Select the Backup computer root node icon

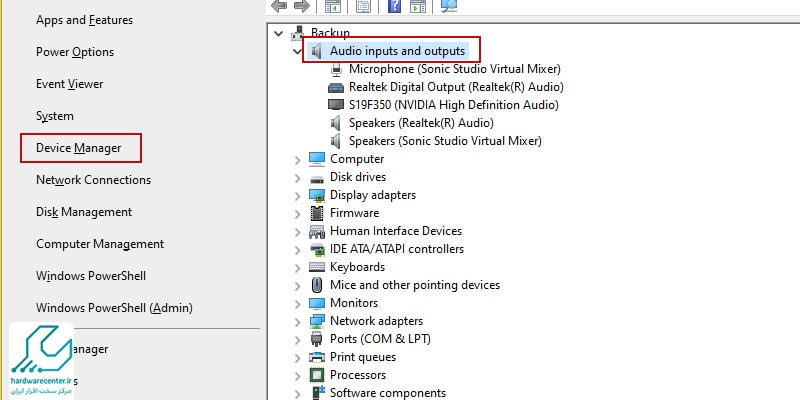(297, 33)
